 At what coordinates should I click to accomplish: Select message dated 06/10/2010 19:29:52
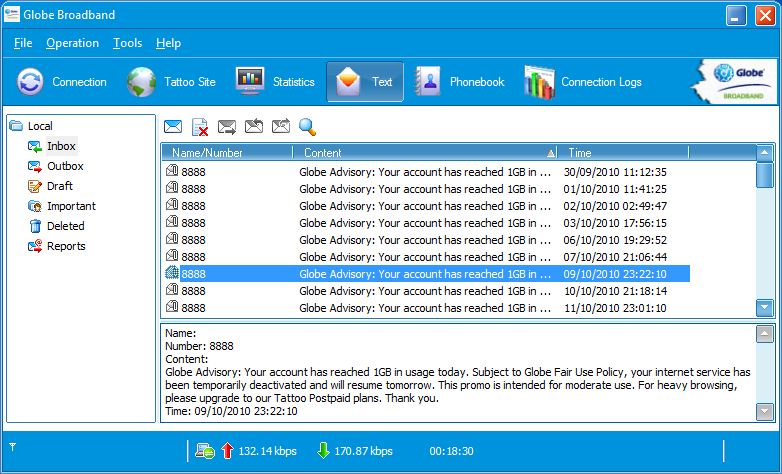(425, 240)
